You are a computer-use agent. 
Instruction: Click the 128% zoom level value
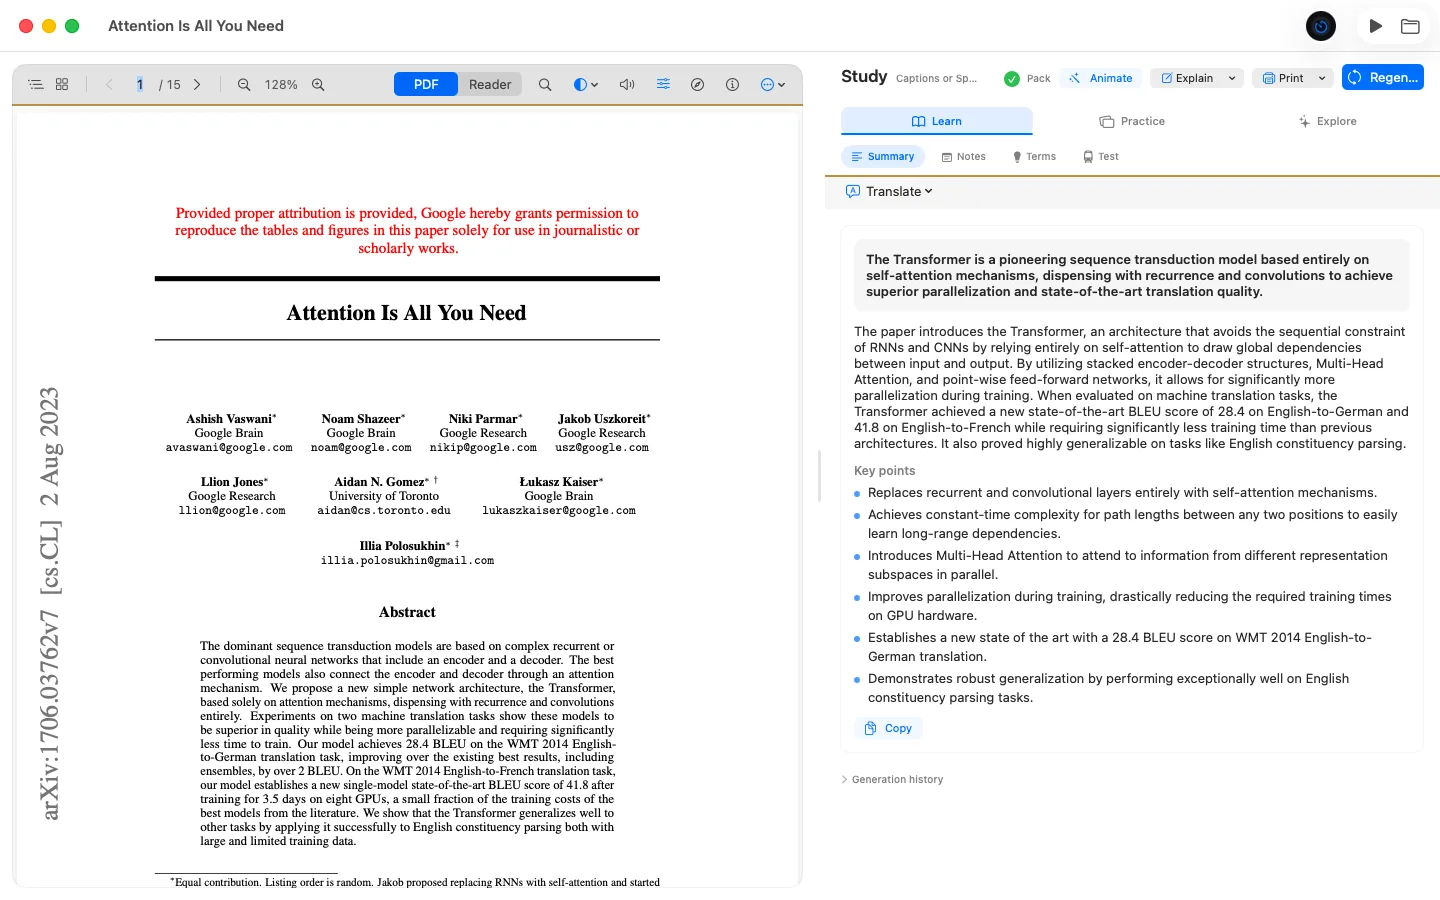click(x=281, y=85)
